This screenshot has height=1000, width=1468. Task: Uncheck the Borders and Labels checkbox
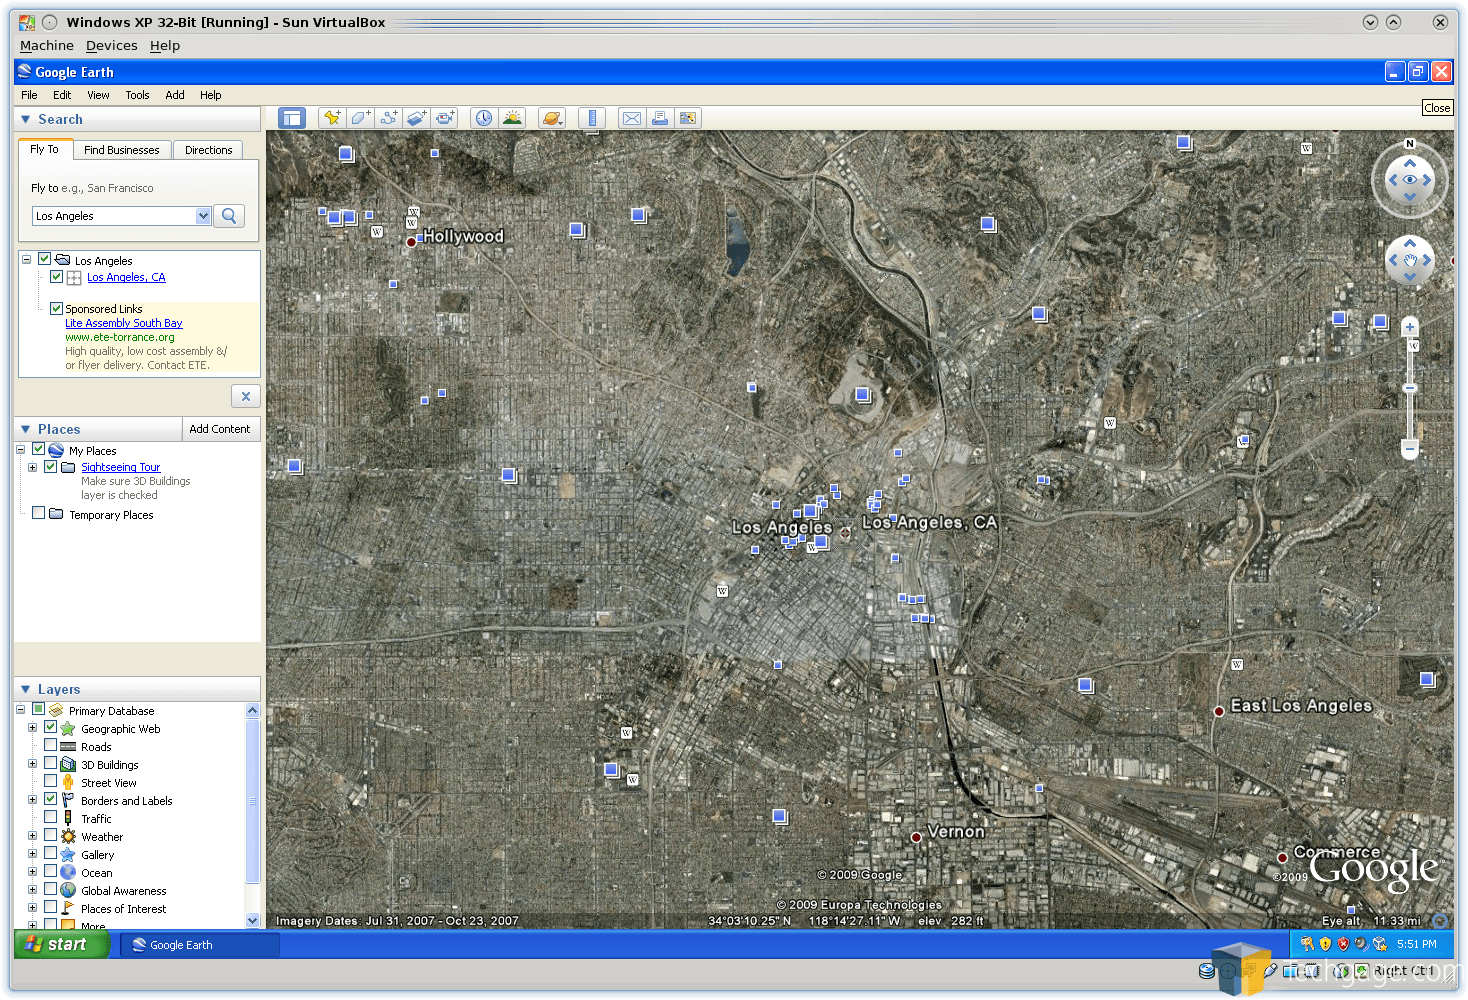50,799
